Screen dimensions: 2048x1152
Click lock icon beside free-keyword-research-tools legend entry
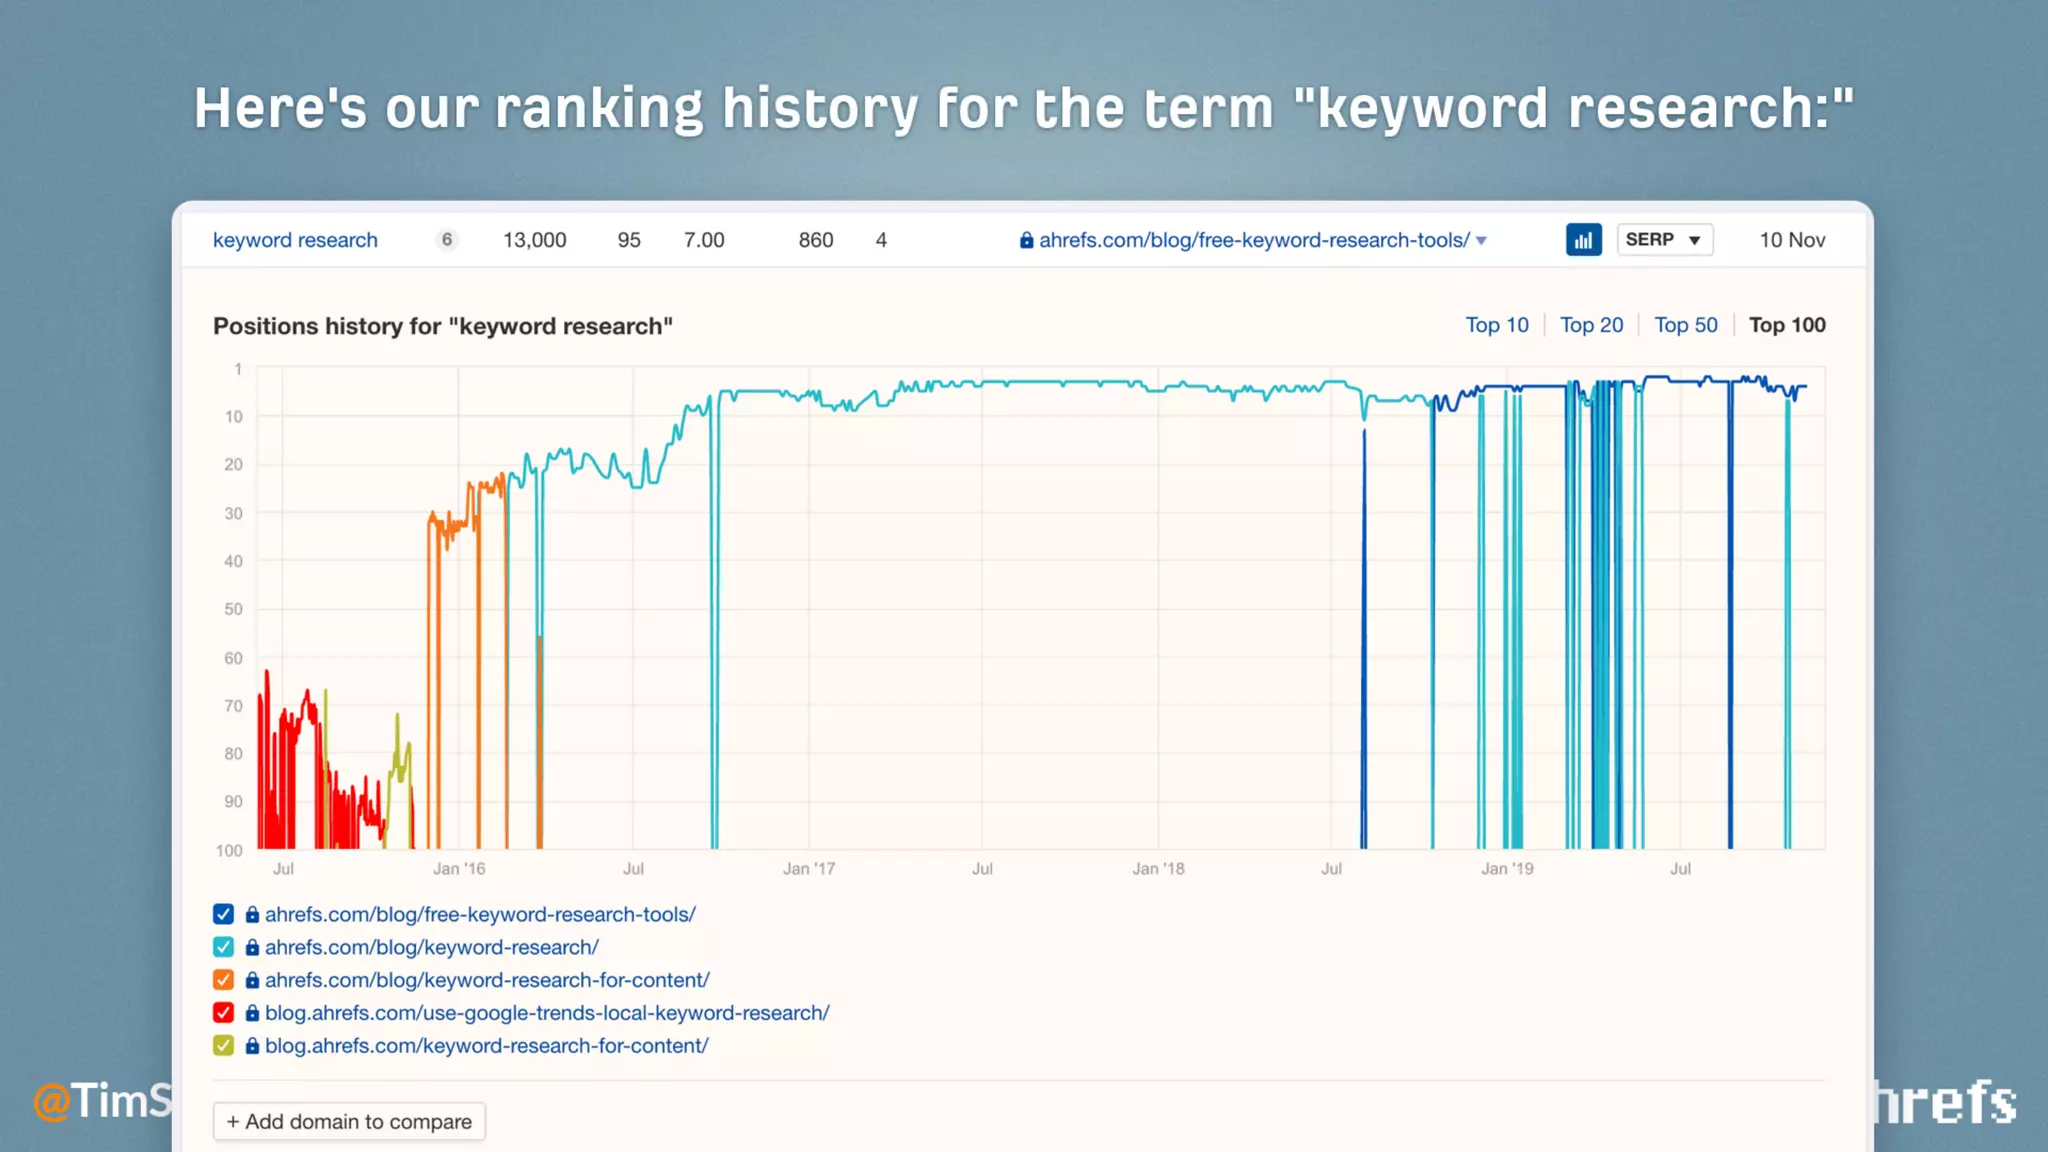coord(252,914)
